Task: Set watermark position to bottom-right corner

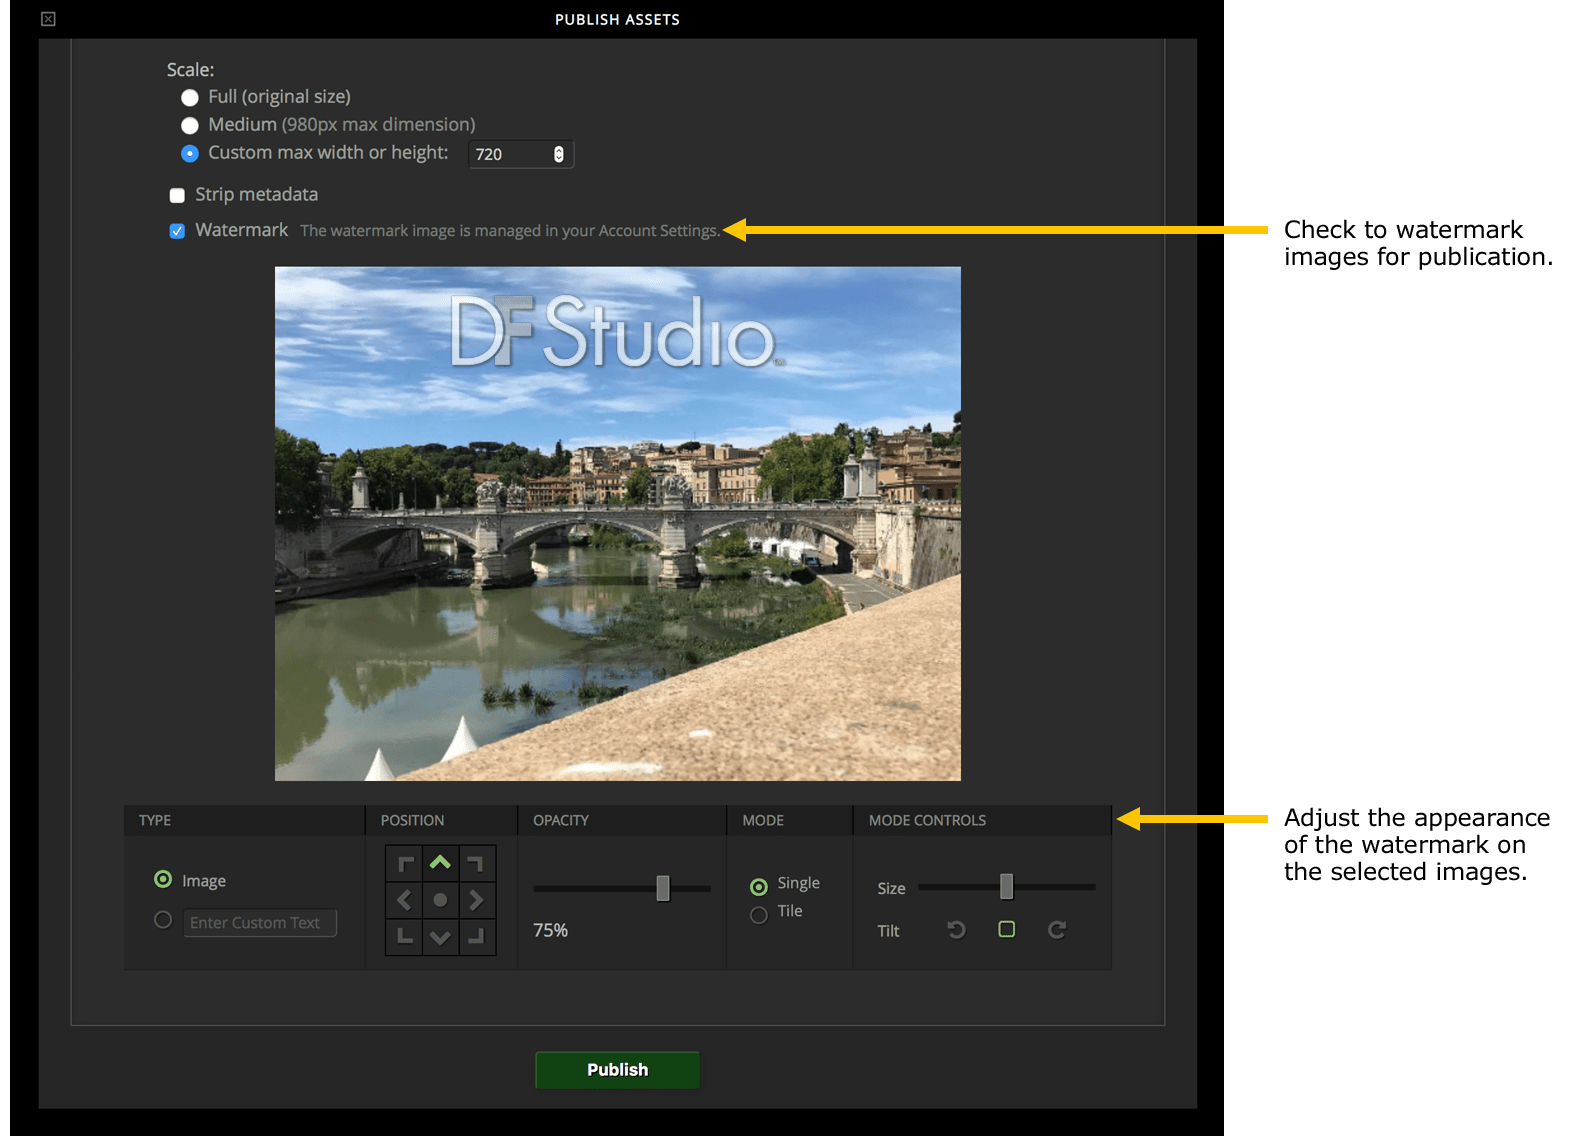Action: 477,937
